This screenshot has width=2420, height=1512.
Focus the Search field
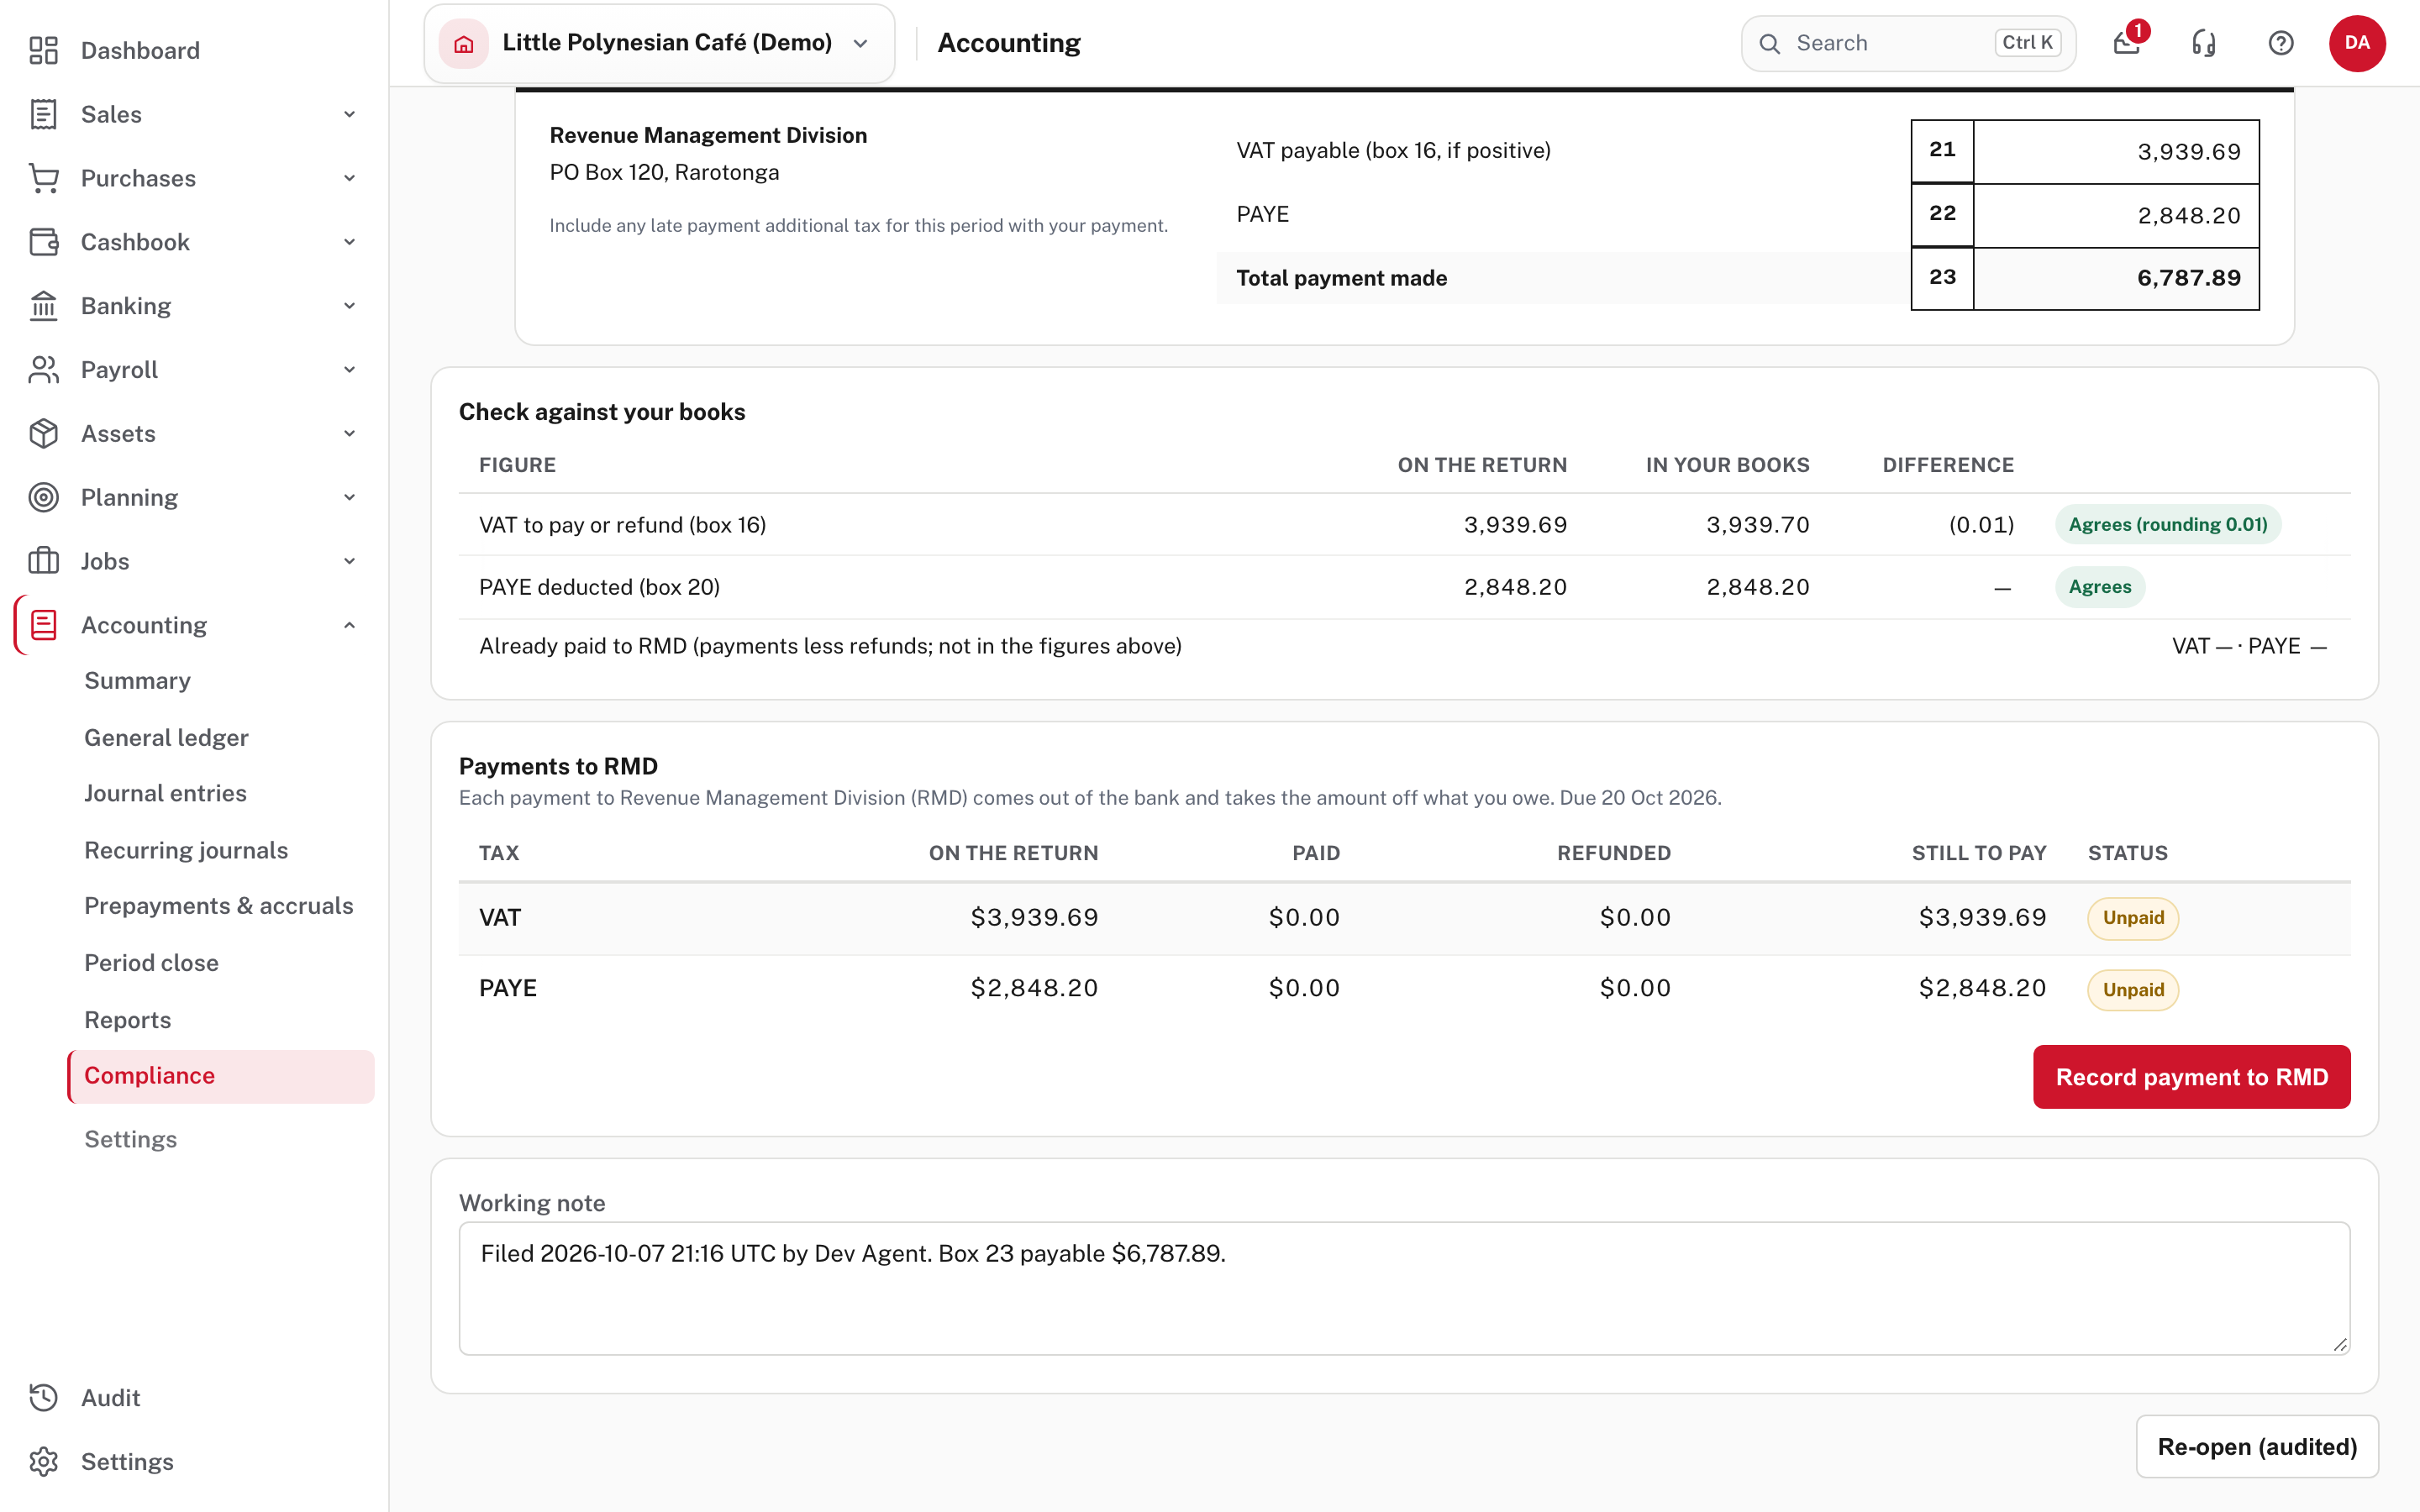1908,43
